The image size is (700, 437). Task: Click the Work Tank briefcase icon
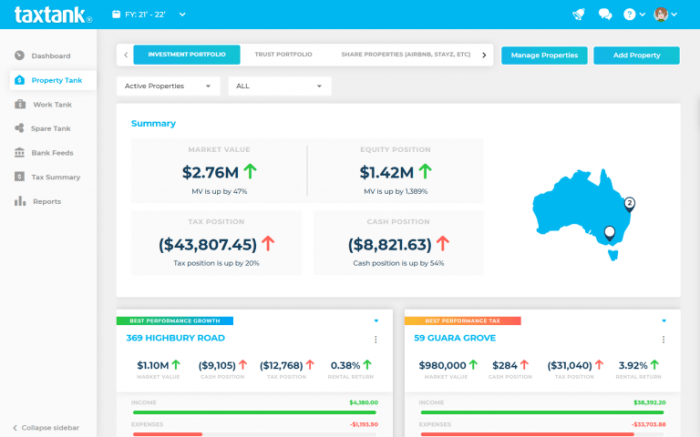[x=20, y=104]
